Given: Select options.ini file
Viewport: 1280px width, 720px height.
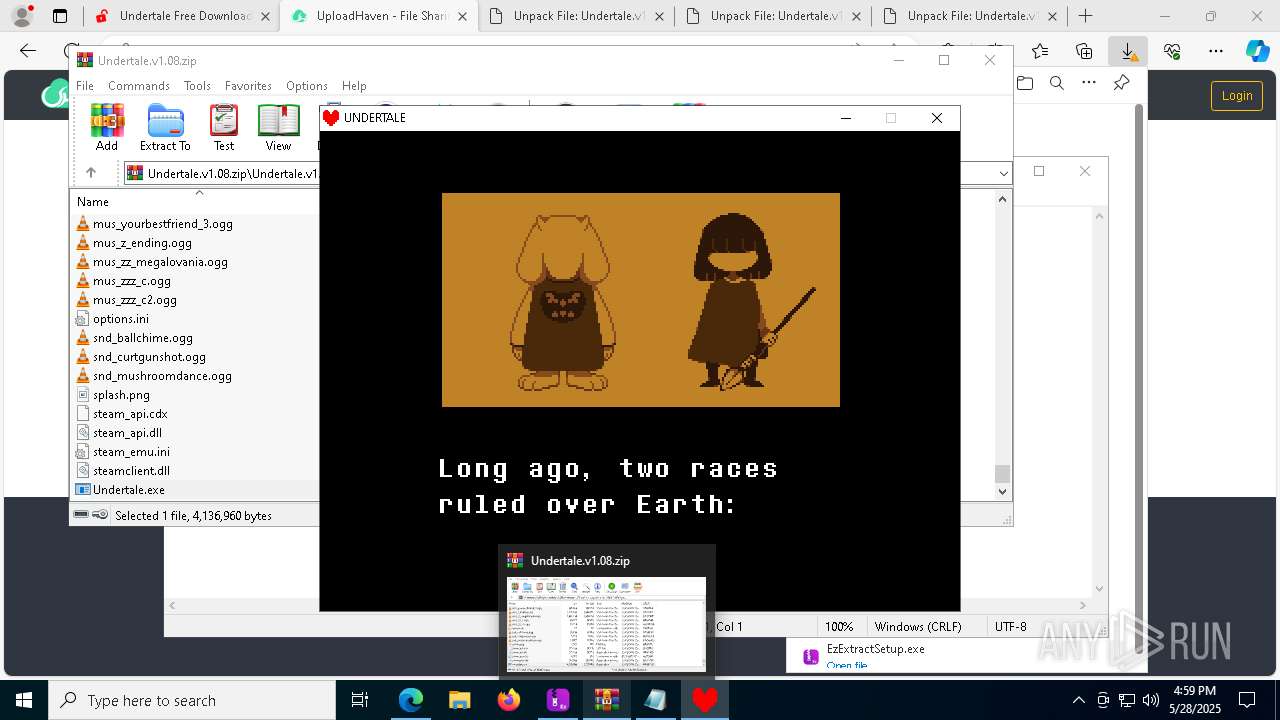Looking at the screenshot, I should point(112,319).
